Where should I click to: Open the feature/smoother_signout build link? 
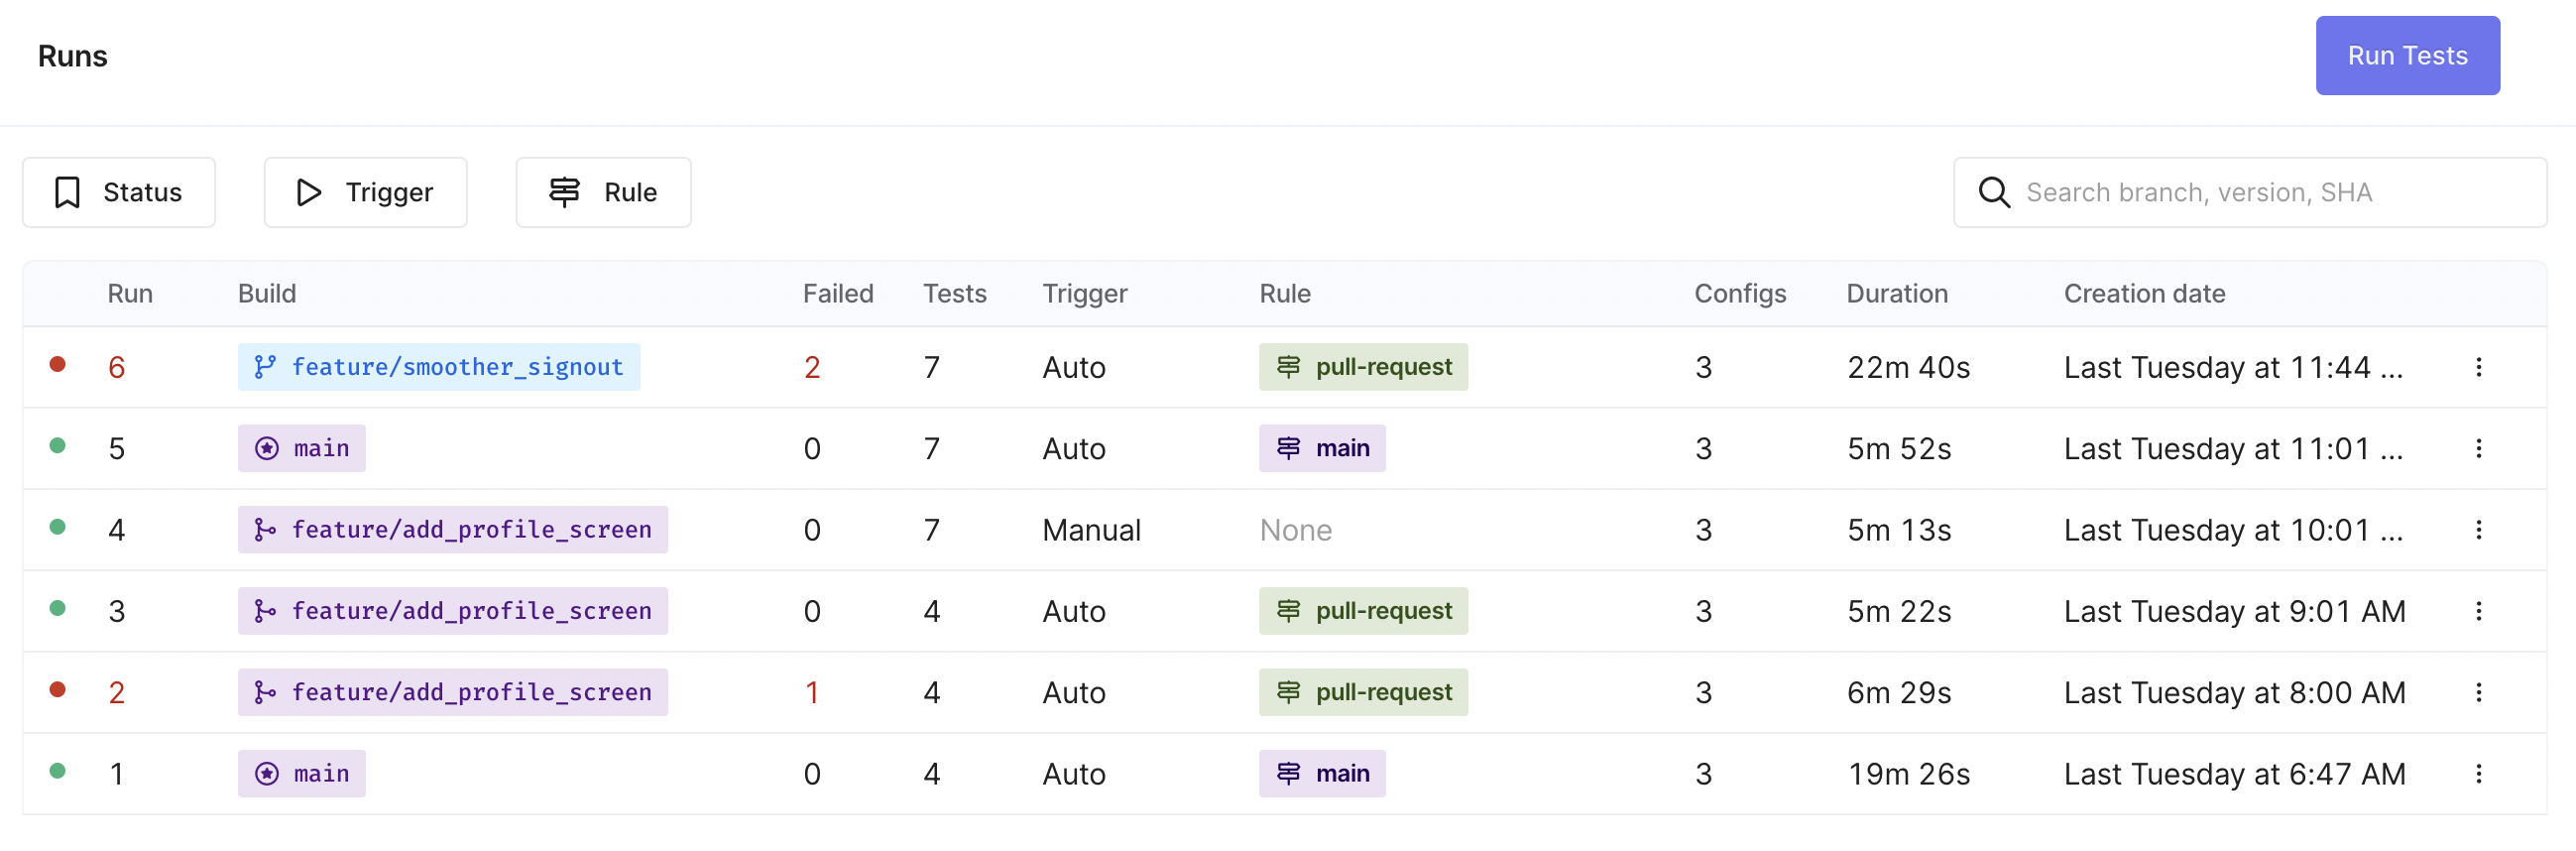click(439, 367)
